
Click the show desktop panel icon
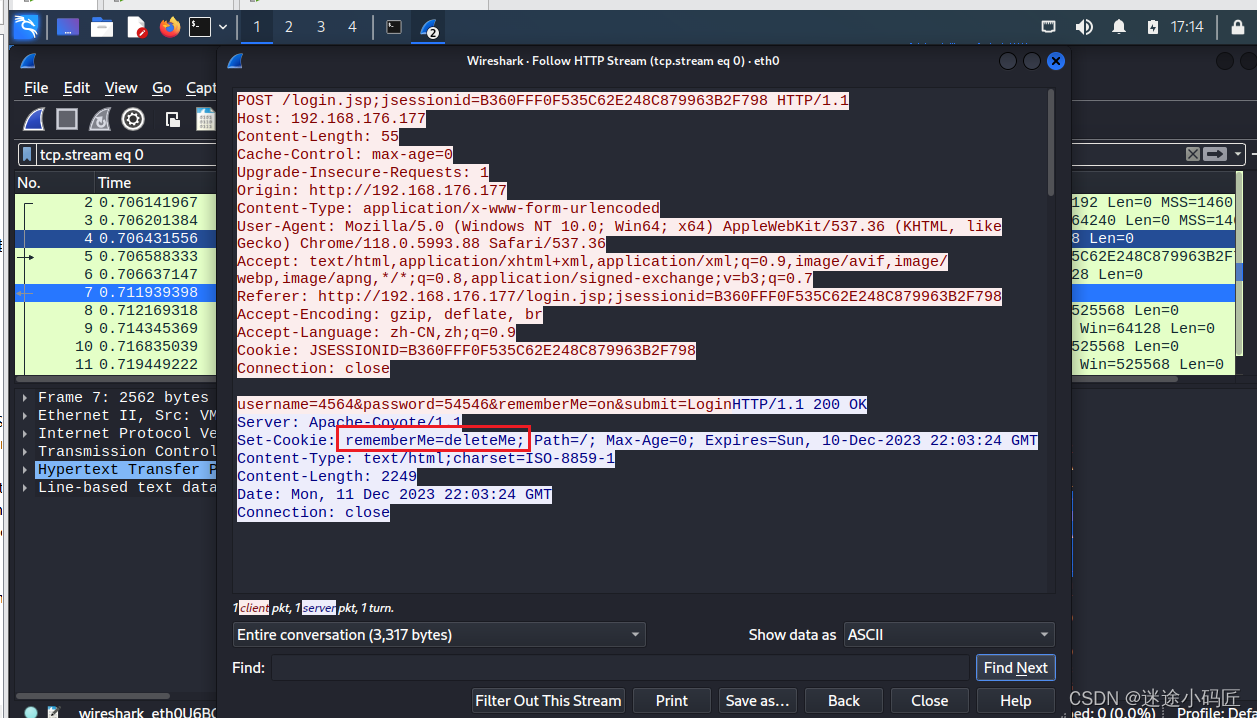click(68, 27)
